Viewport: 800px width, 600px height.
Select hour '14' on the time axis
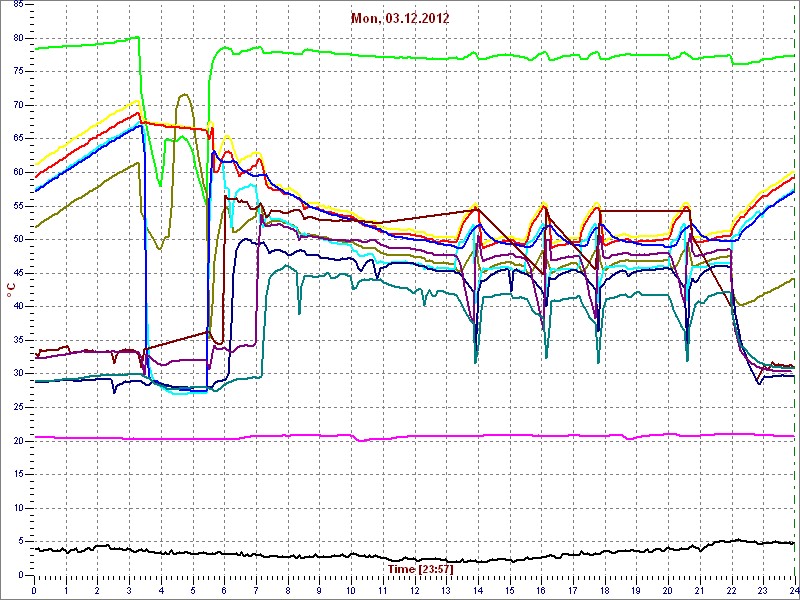[x=478, y=589]
